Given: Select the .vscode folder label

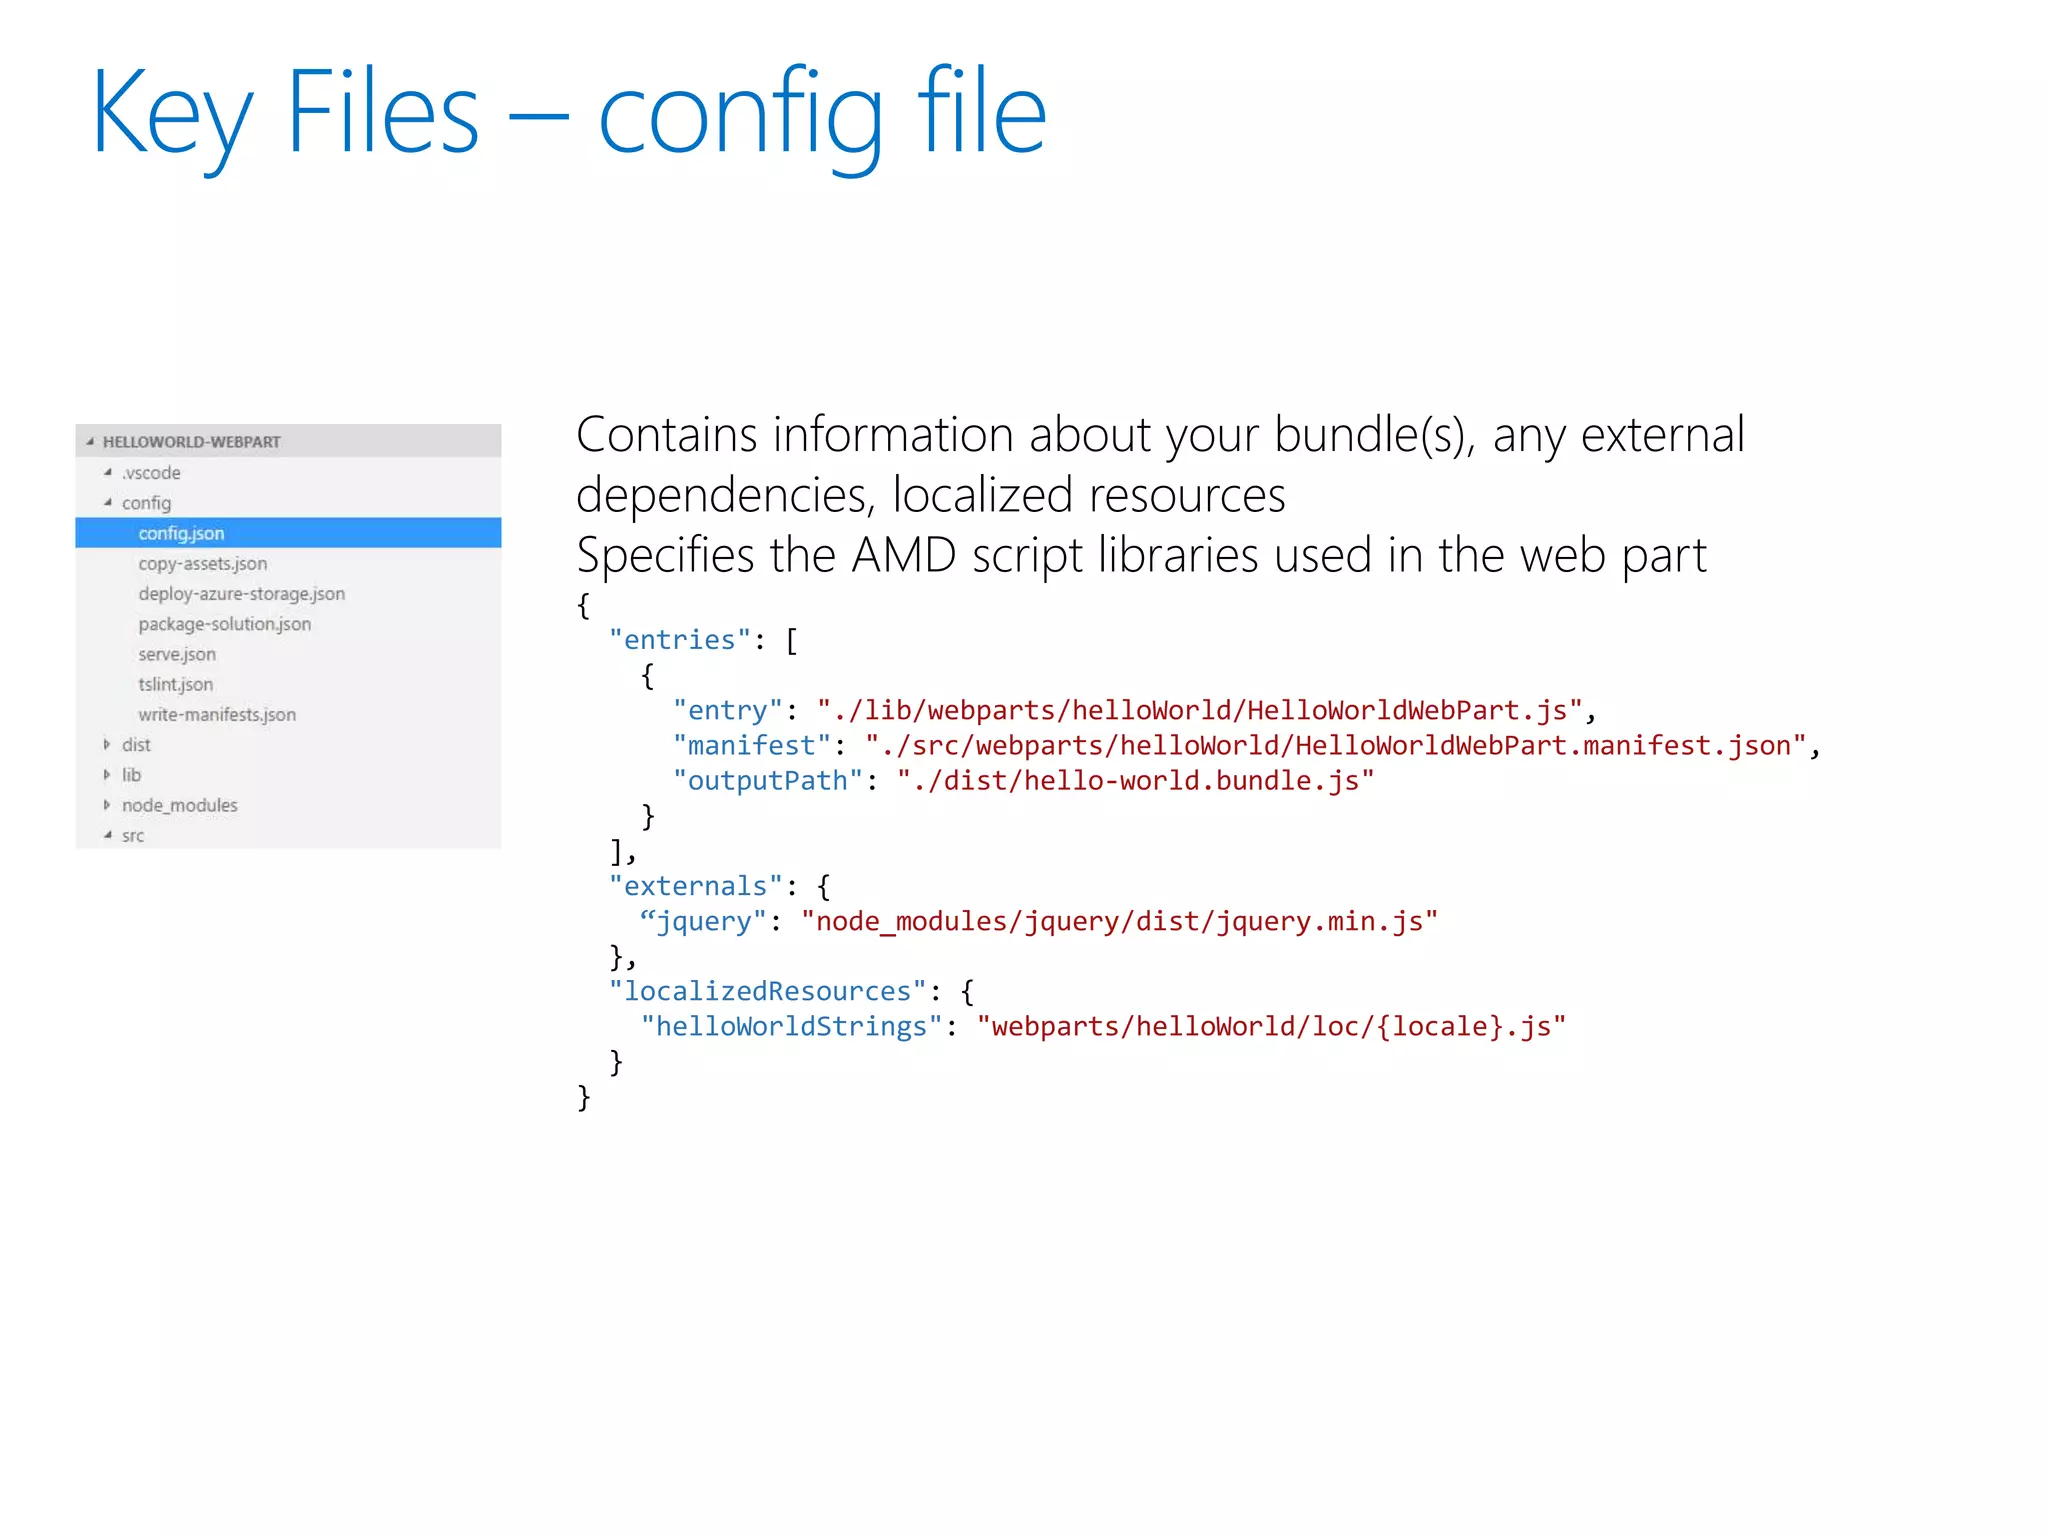Looking at the screenshot, I should (151, 473).
